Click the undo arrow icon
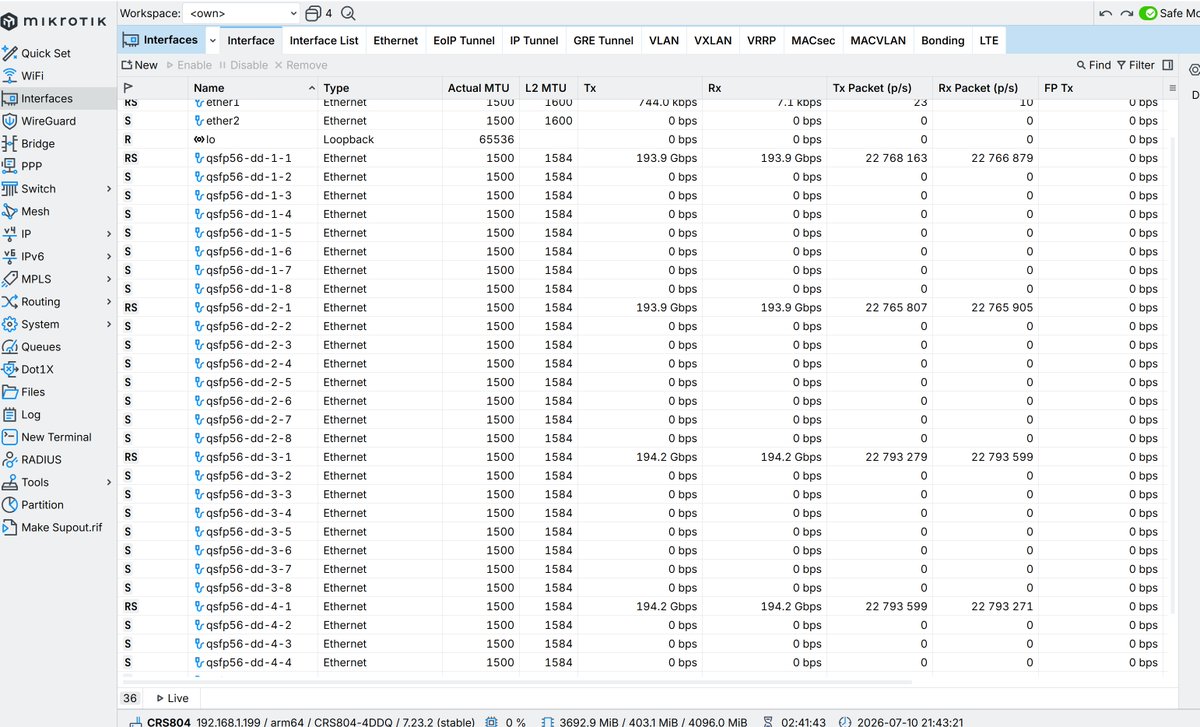1200x727 pixels. point(1105,13)
